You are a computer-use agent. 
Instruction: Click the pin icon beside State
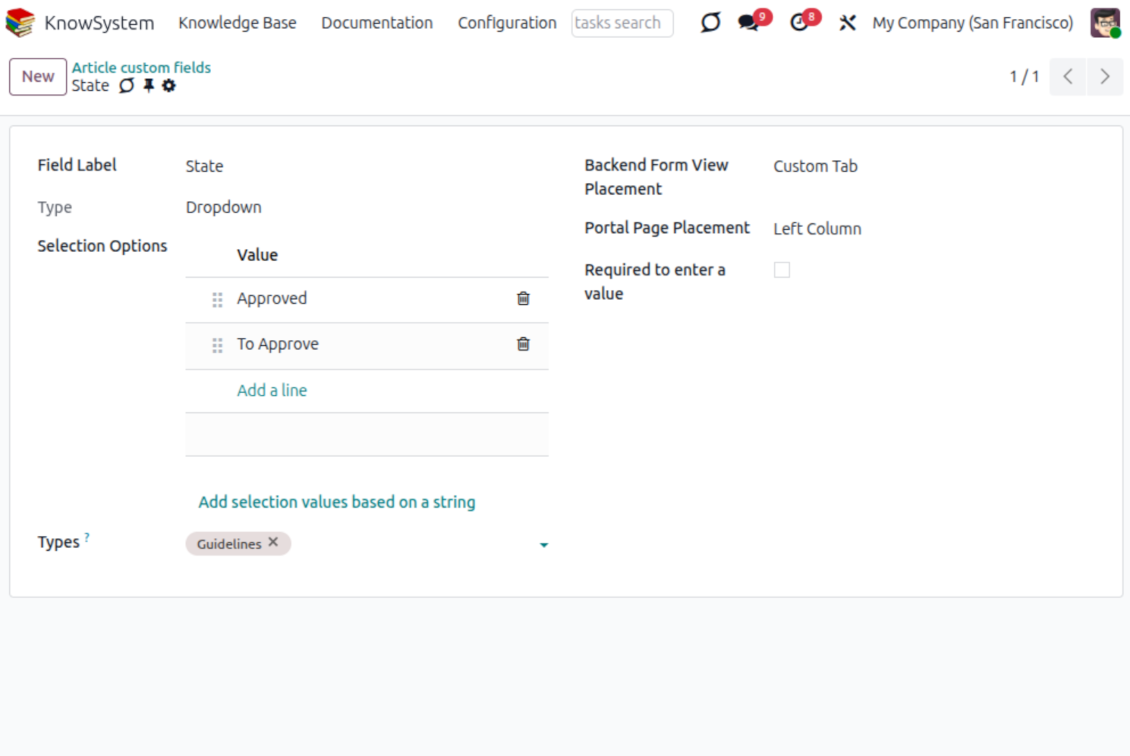(149, 86)
